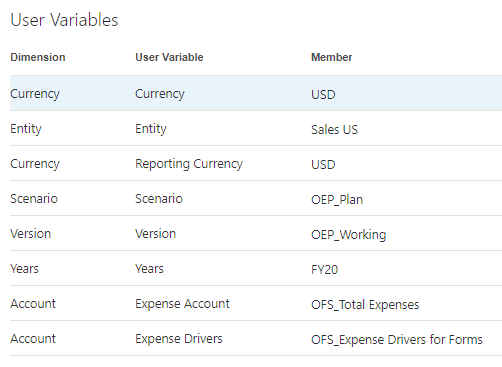502x367 pixels.
Task: Select the Sales US member cell
Action: click(x=334, y=129)
